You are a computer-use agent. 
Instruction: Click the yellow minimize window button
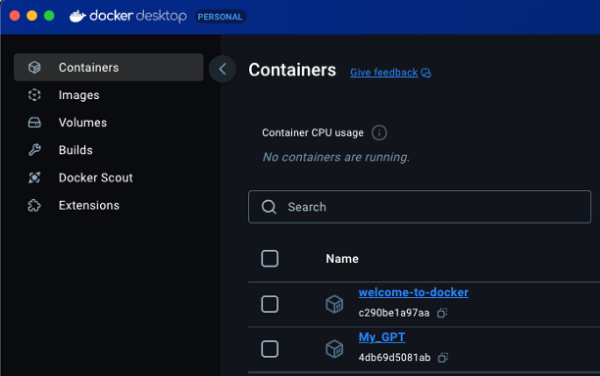(32, 16)
